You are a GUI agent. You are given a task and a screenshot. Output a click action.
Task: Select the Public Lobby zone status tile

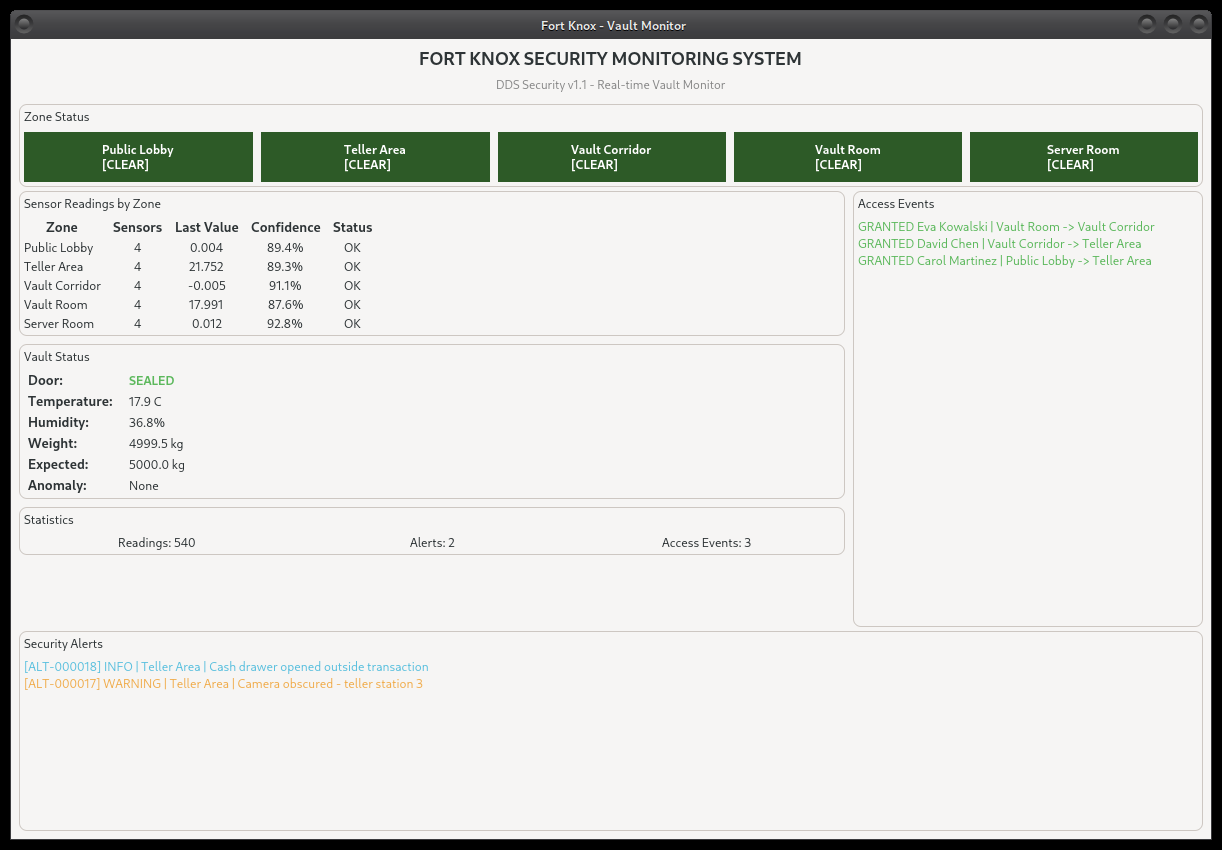click(x=138, y=157)
